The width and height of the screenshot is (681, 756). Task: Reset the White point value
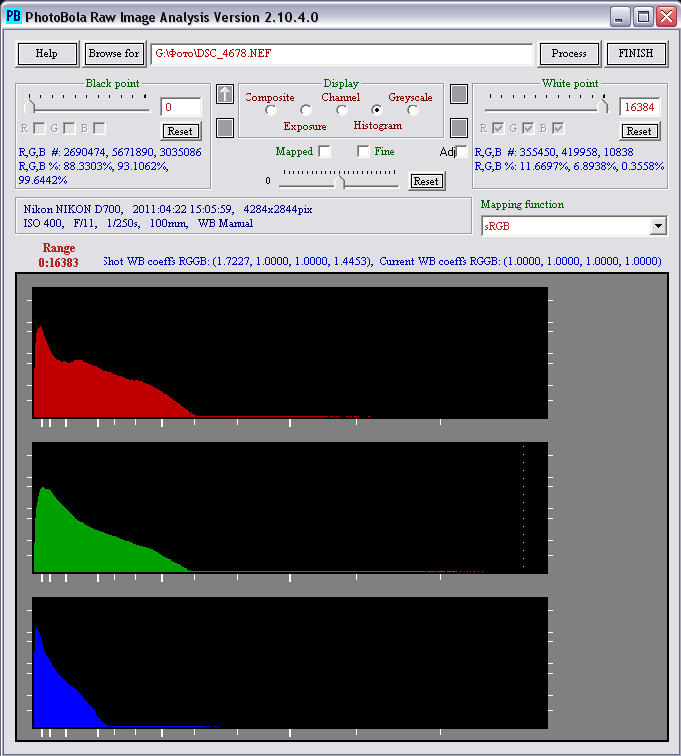tap(639, 131)
